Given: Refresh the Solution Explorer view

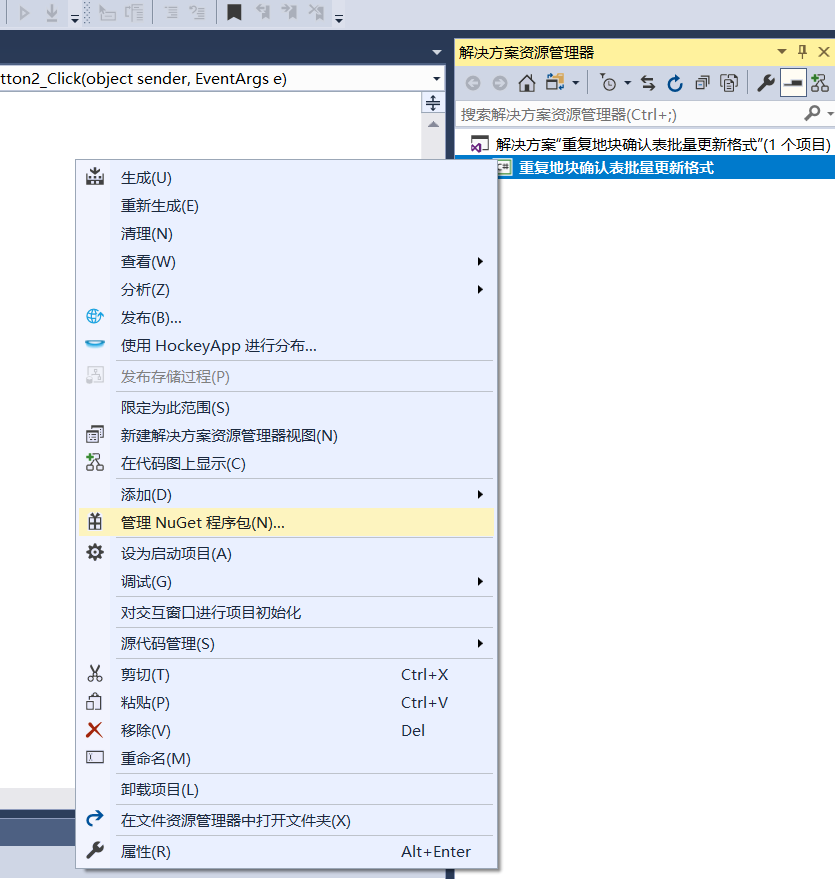Looking at the screenshot, I should (x=676, y=82).
